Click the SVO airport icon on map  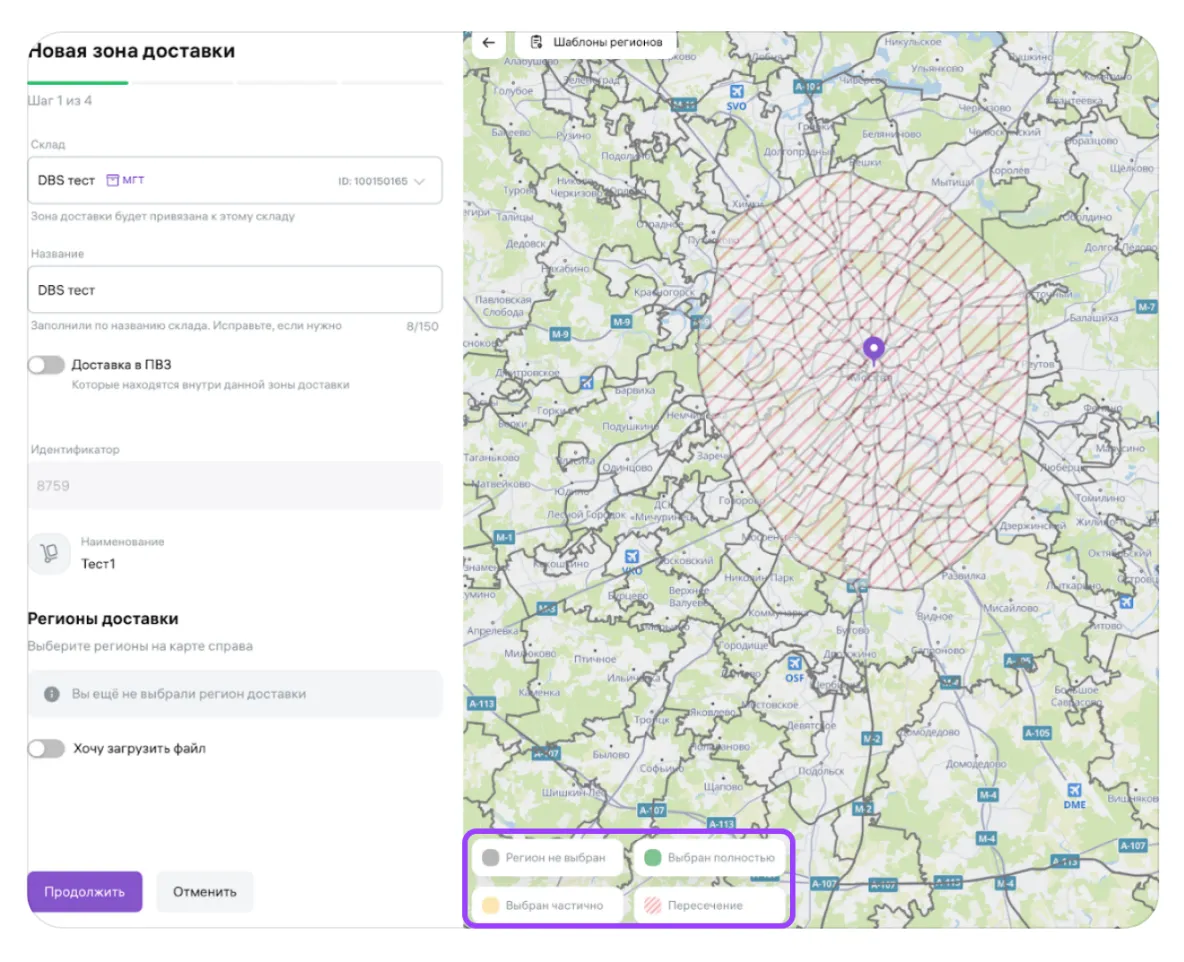tap(736, 90)
